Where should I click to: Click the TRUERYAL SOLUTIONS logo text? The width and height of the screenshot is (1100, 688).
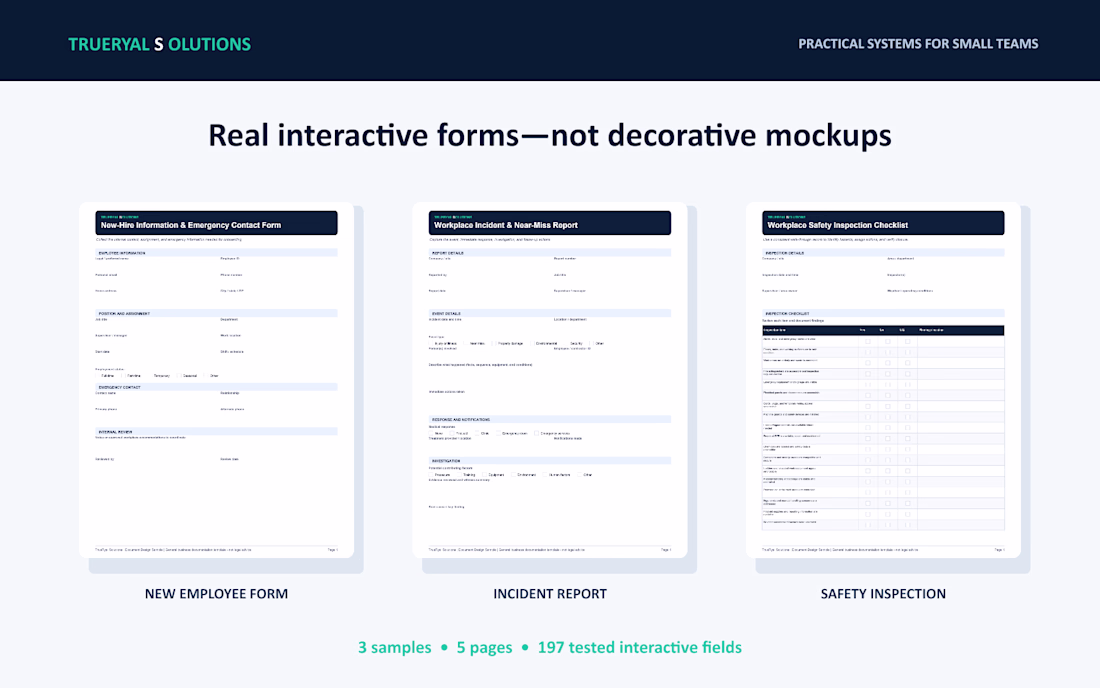point(159,44)
